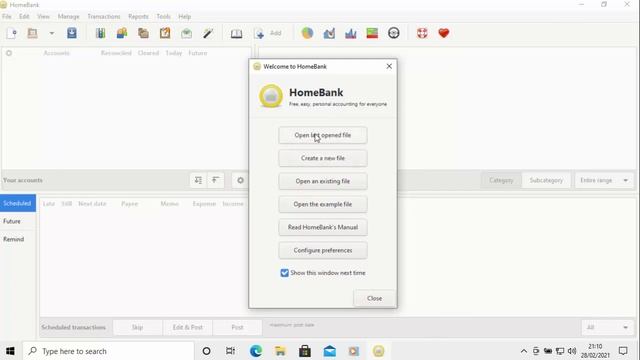Open the Statistics pie chart report
This screenshot has width=640, height=360.
click(x=307, y=33)
